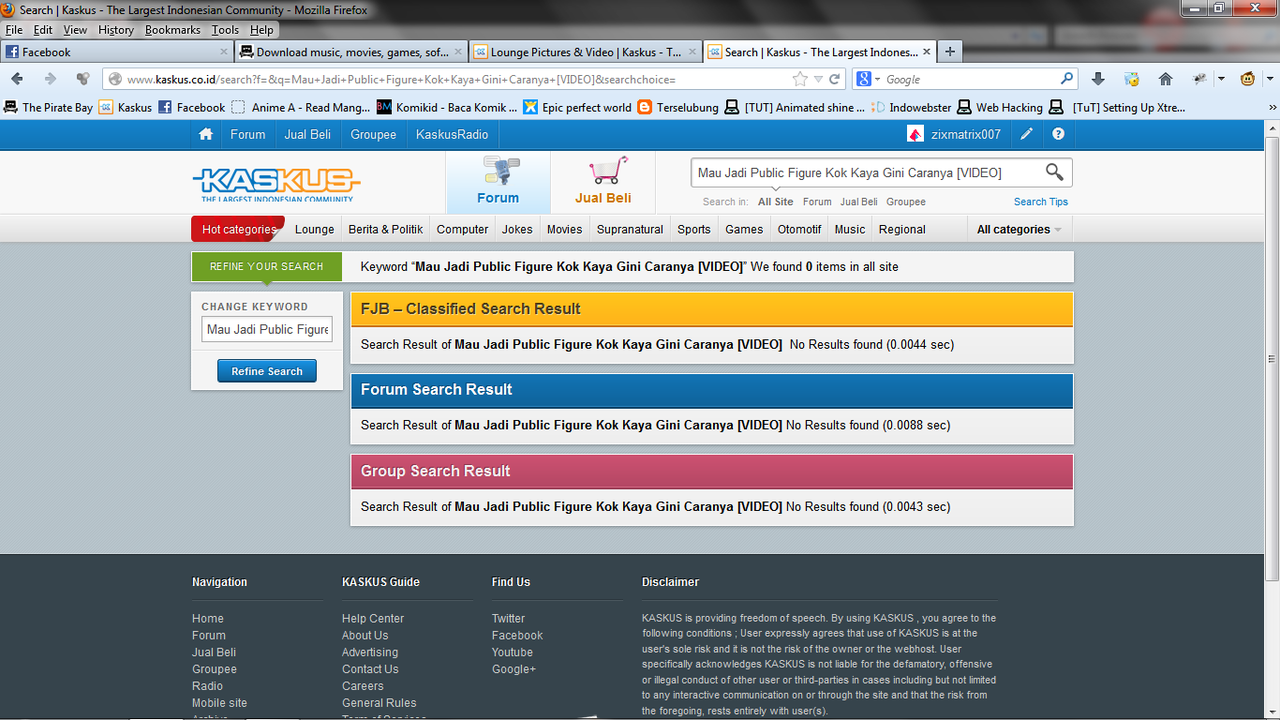The width and height of the screenshot is (1280, 720).
Task: Open the Search Tips link
Action: [x=1041, y=202]
